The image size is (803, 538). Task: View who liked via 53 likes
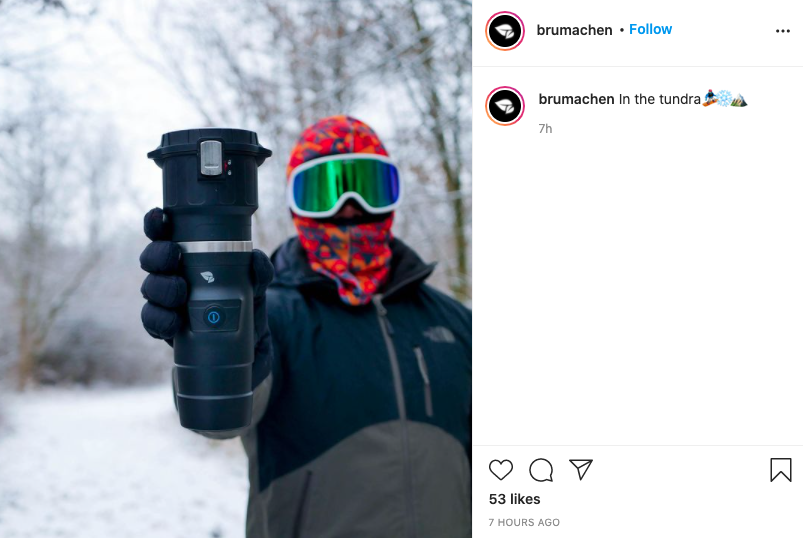(x=514, y=499)
